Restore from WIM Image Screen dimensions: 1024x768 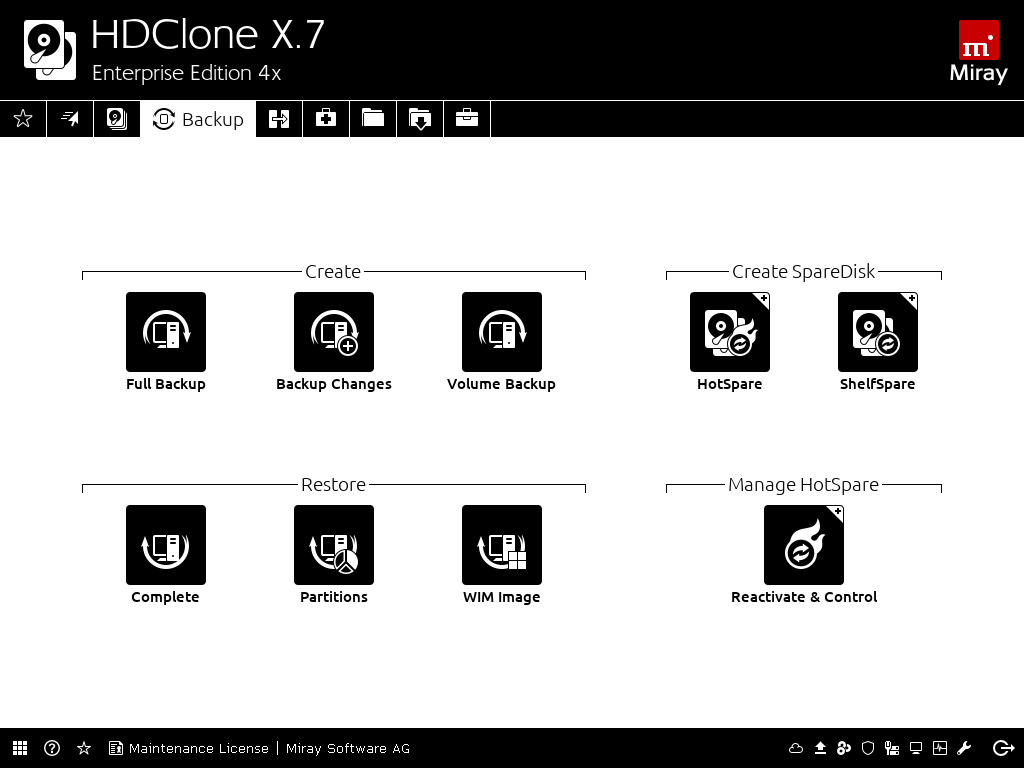[x=502, y=545]
